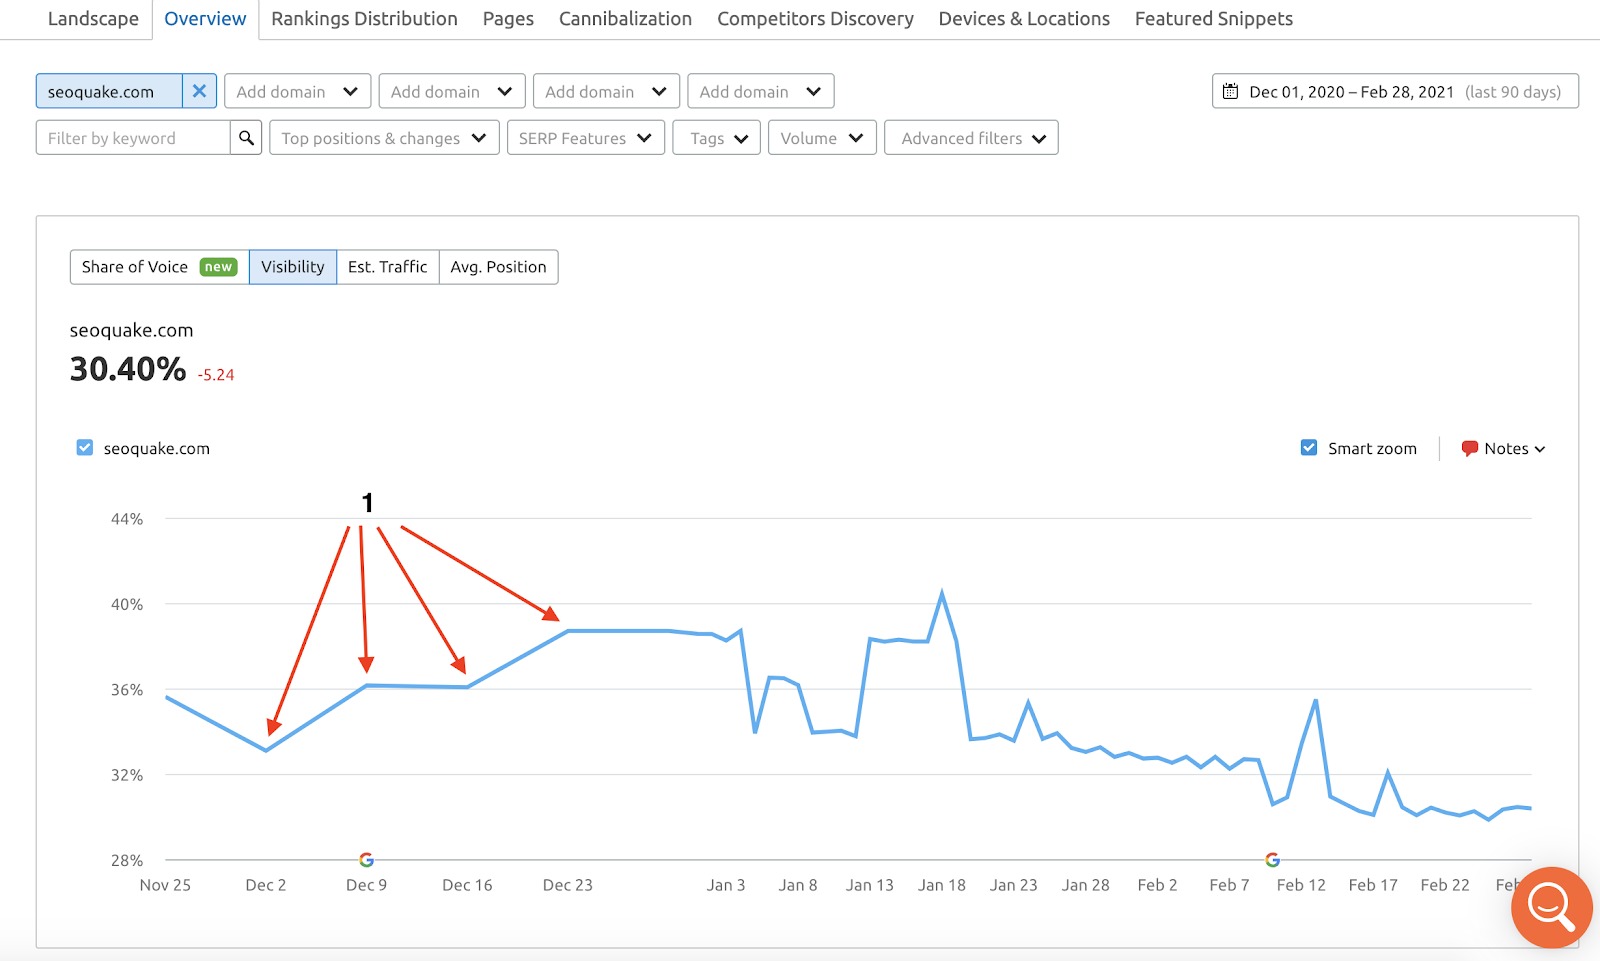Click the red Notes speech bubble icon
Image resolution: width=1600 pixels, height=961 pixels.
pos(1469,448)
